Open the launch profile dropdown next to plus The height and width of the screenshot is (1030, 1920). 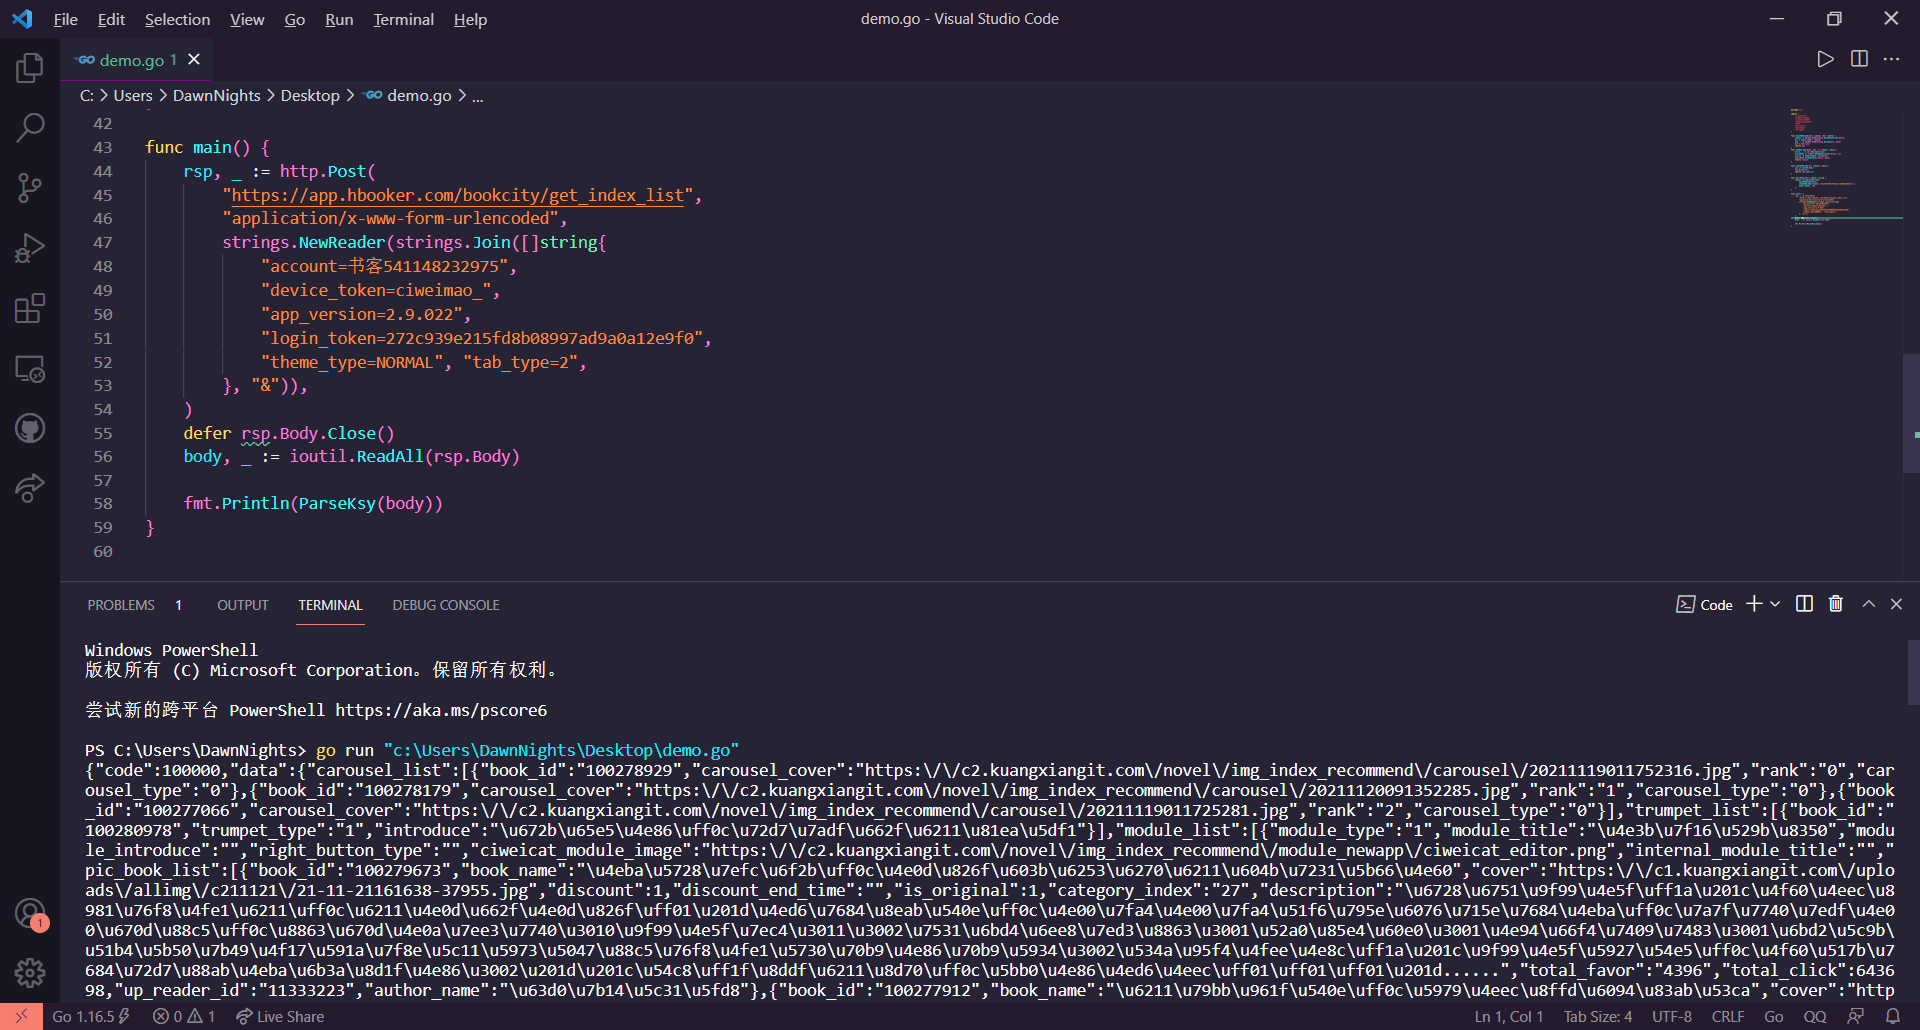coord(1776,604)
